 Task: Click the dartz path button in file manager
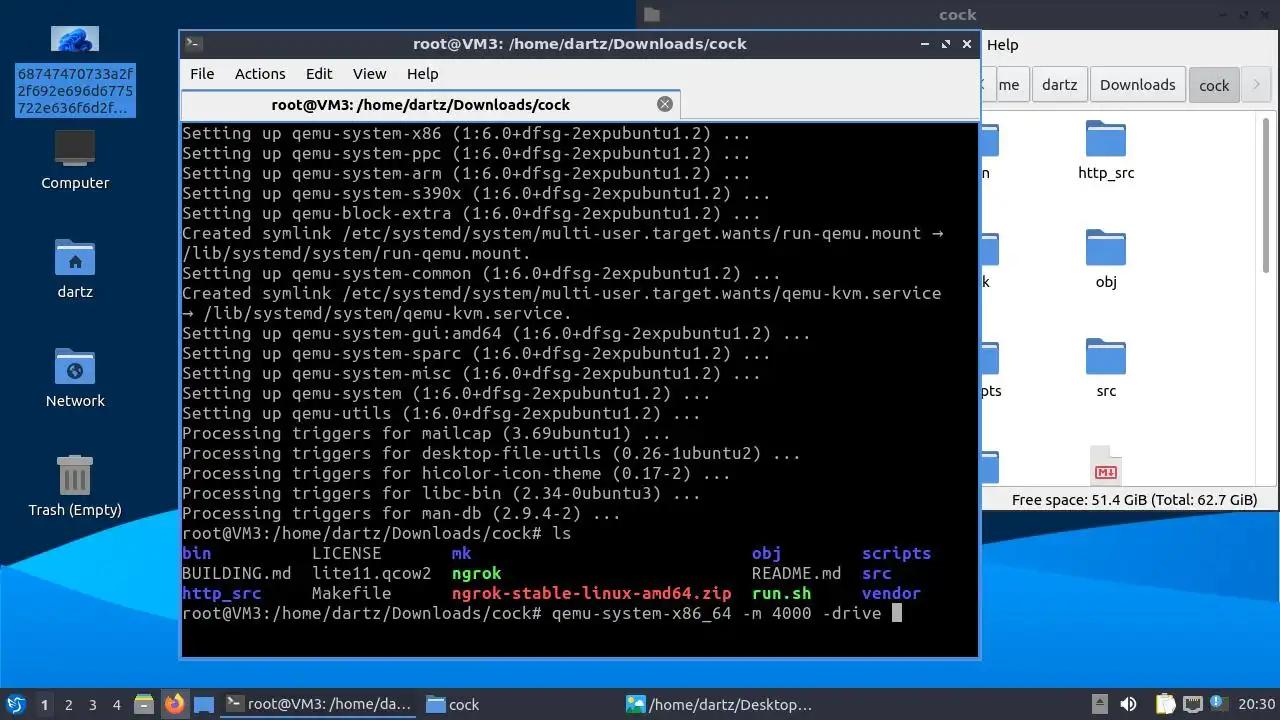point(1059,85)
